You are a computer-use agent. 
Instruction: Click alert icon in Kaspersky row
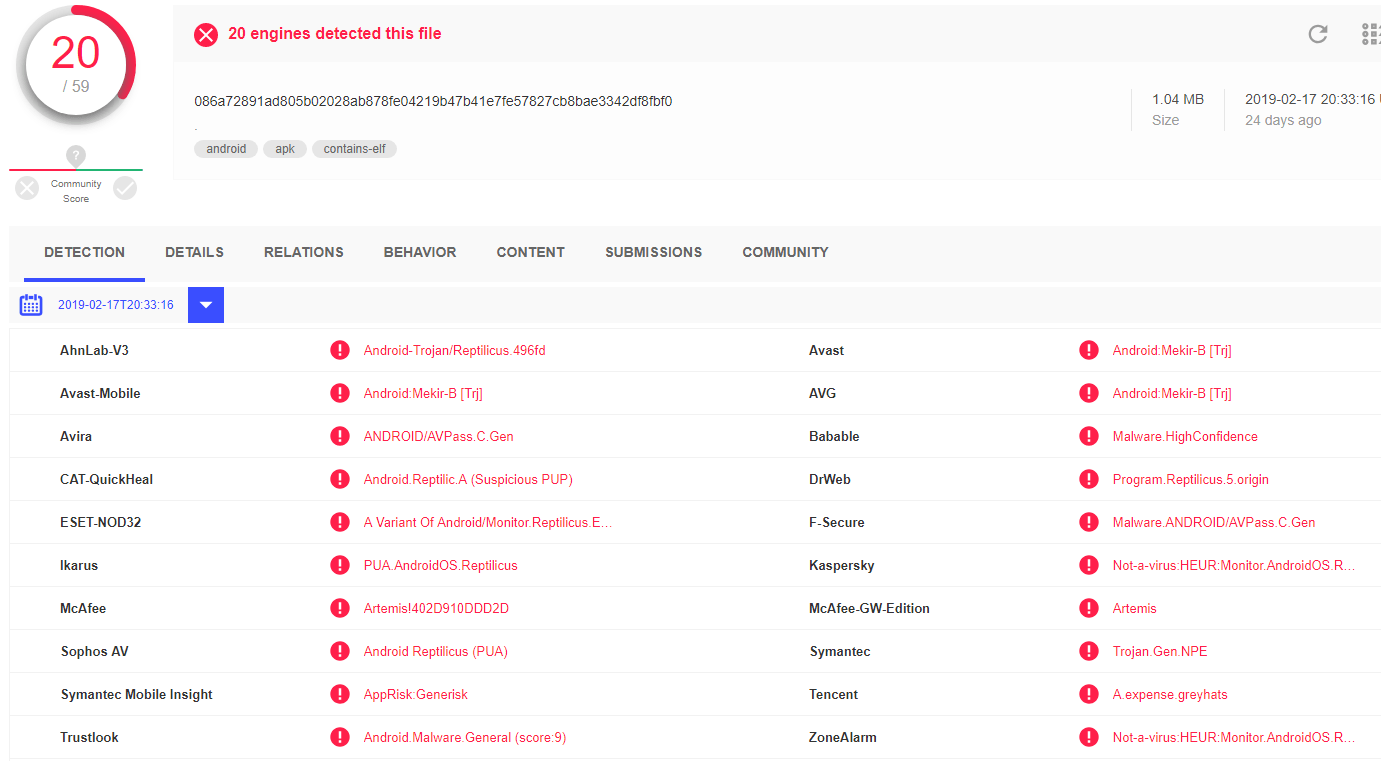pos(1089,565)
